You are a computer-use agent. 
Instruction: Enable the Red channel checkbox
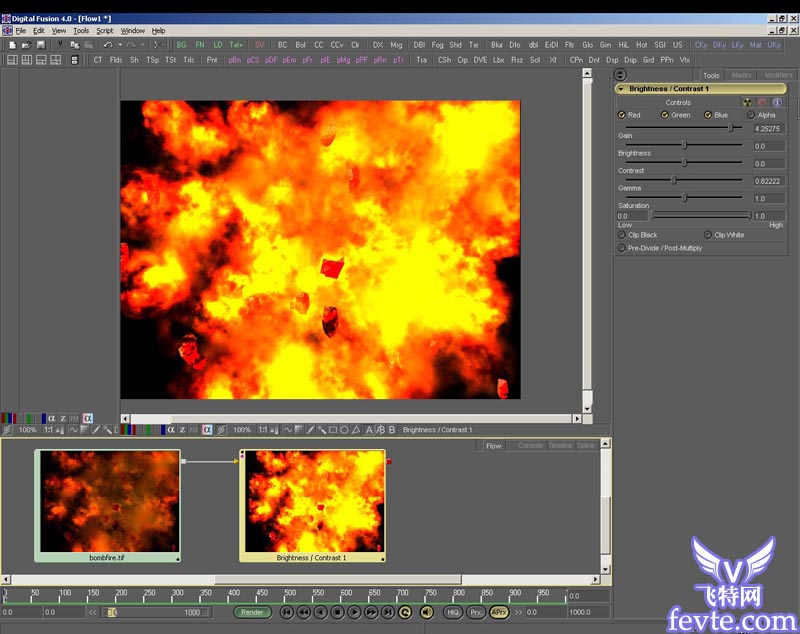click(x=621, y=115)
